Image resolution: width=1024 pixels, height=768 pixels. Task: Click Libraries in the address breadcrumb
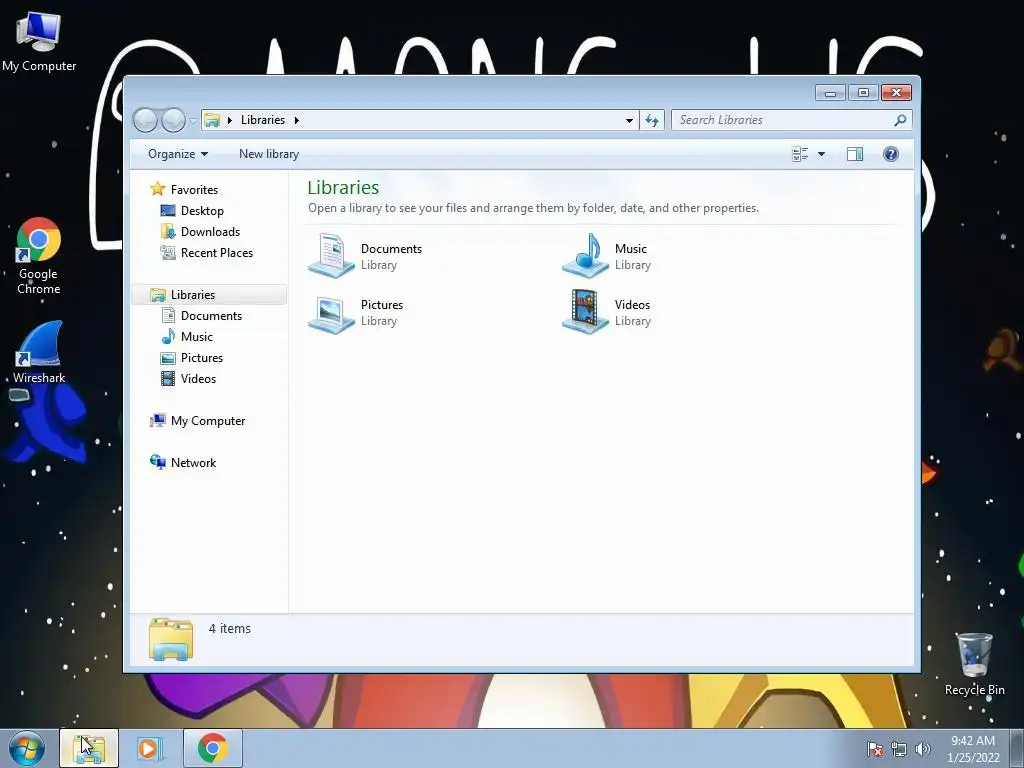tap(263, 120)
